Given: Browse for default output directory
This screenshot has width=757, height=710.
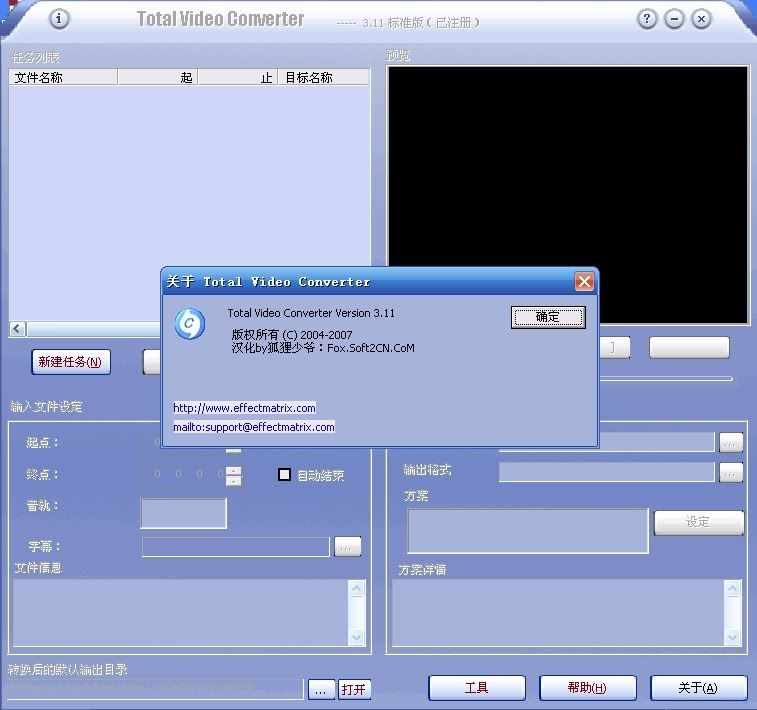Looking at the screenshot, I should (x=321, y=689).
